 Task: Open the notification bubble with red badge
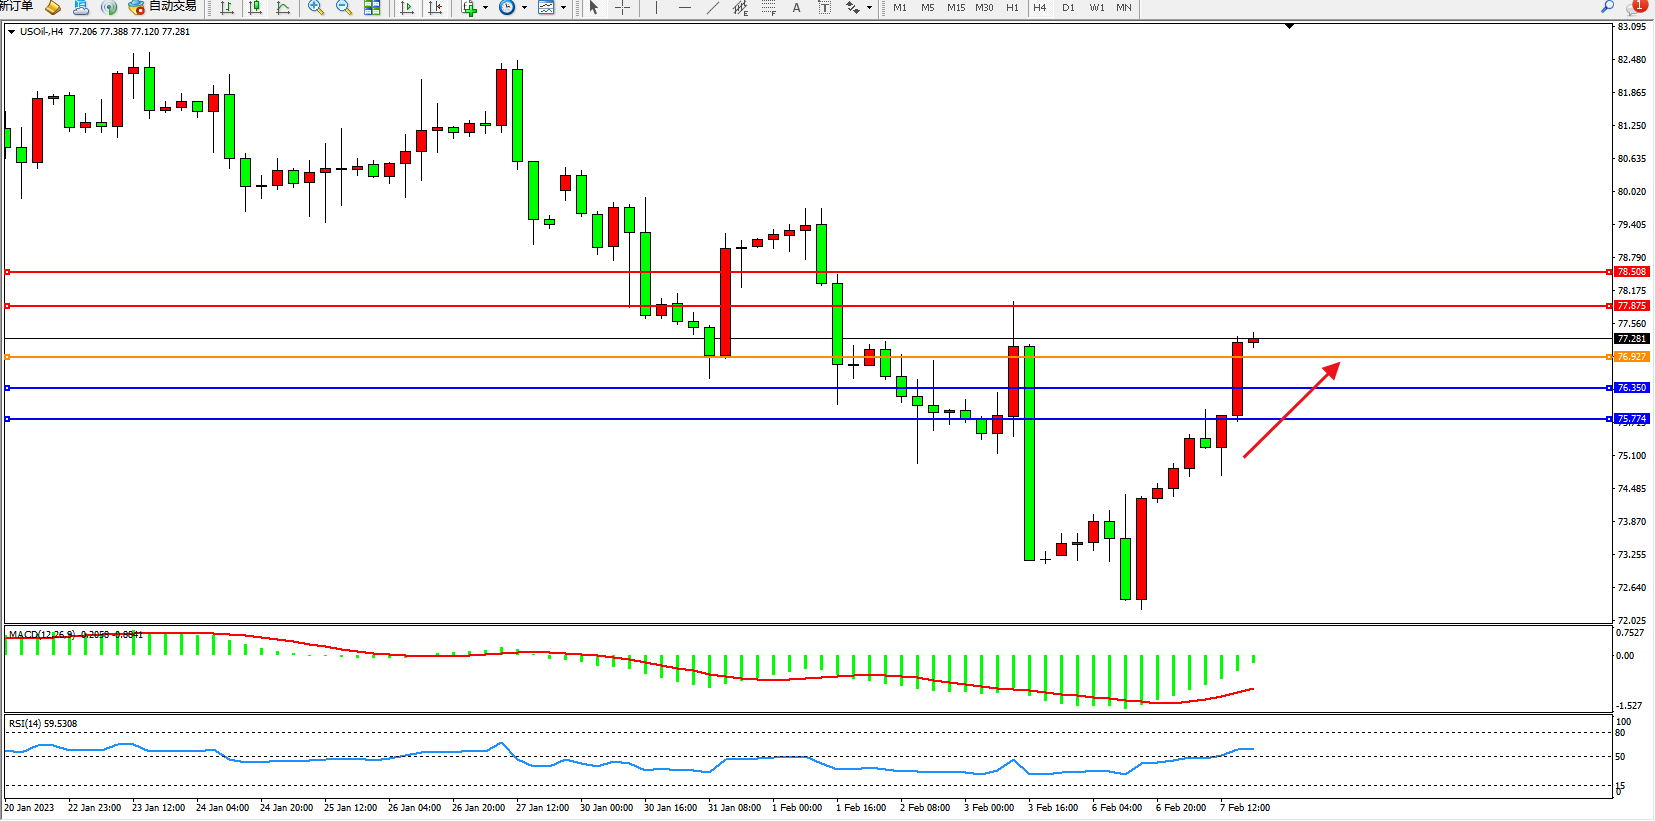point(1636,7)
